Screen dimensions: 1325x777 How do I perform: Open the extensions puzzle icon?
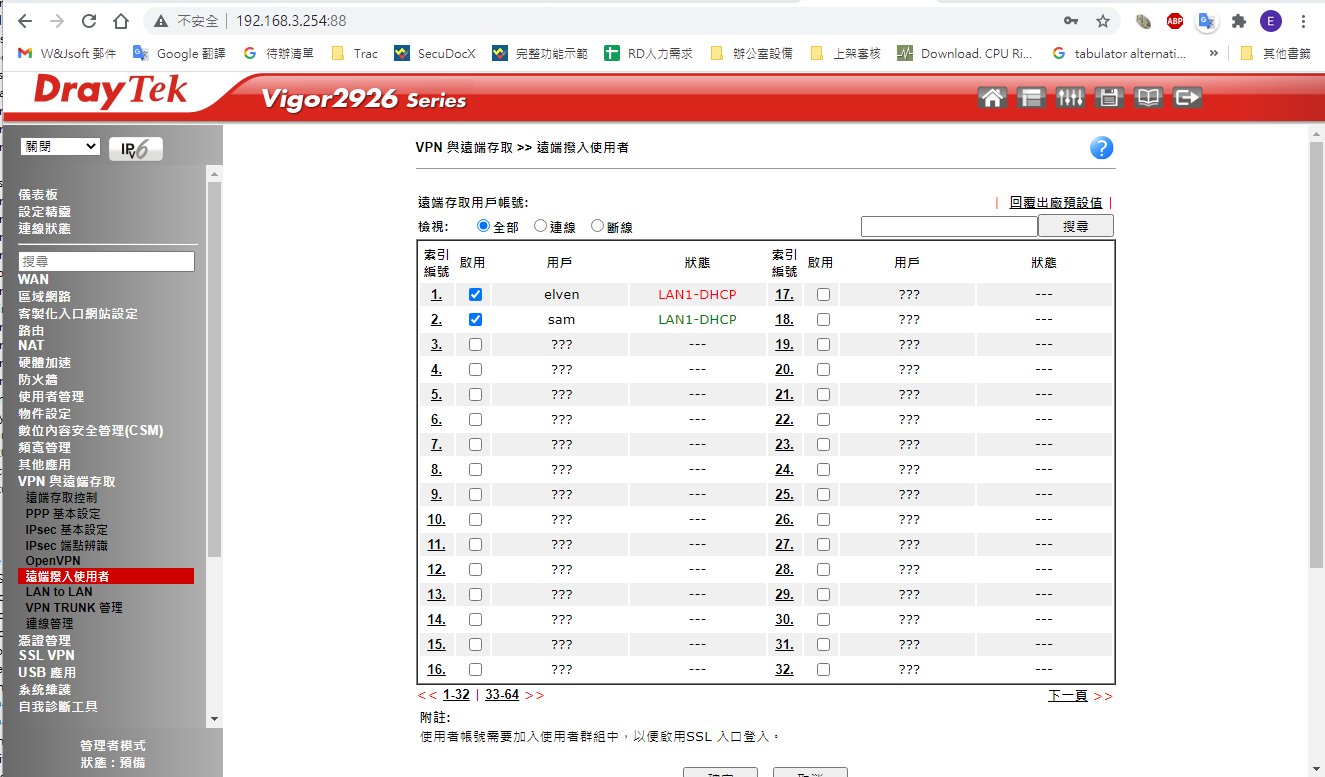pos(1239,21)
